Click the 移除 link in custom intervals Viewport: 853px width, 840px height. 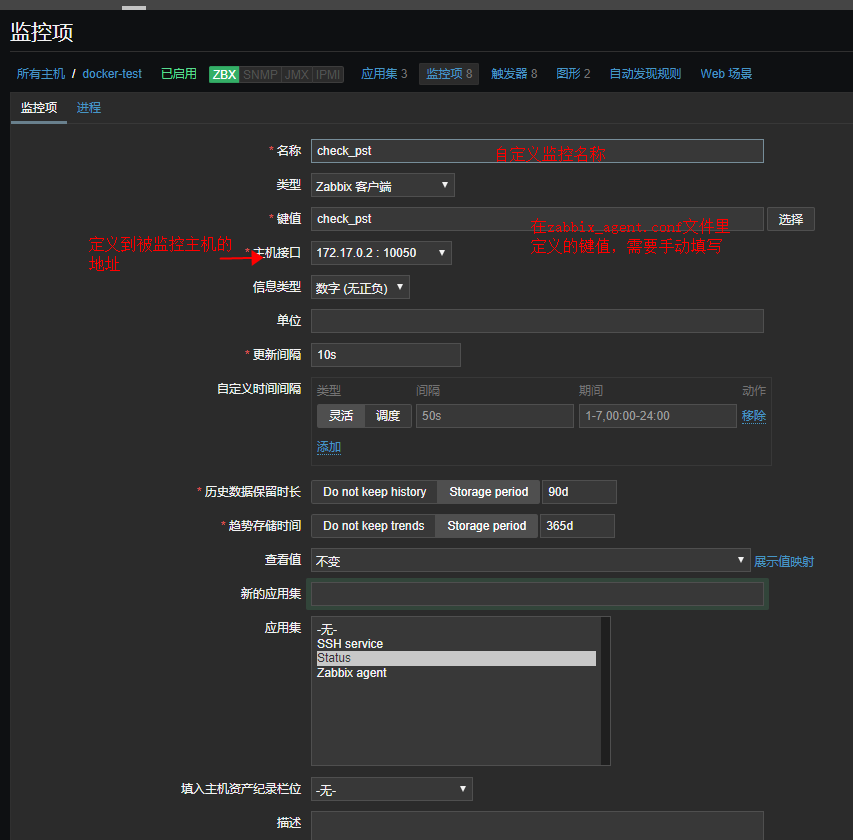(753, 416)
